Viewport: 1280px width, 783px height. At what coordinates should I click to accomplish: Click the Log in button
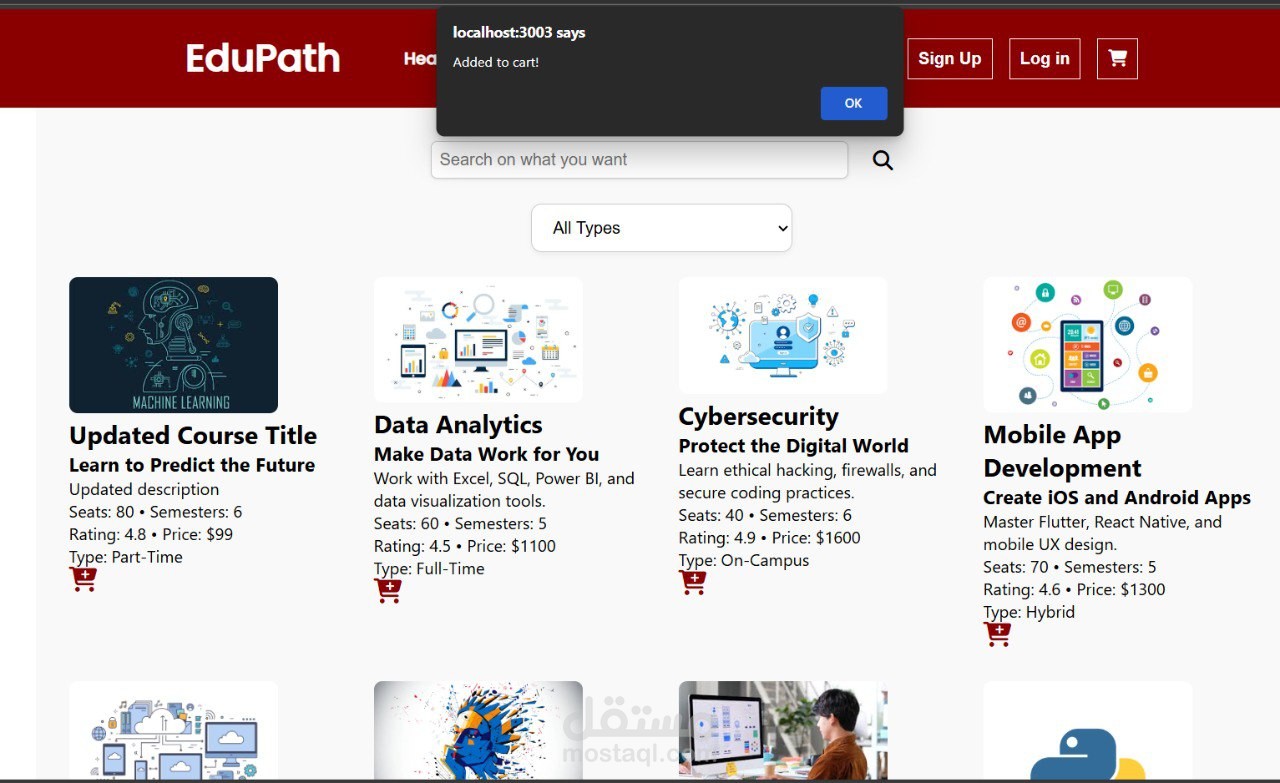click(x=1044, y=58)
